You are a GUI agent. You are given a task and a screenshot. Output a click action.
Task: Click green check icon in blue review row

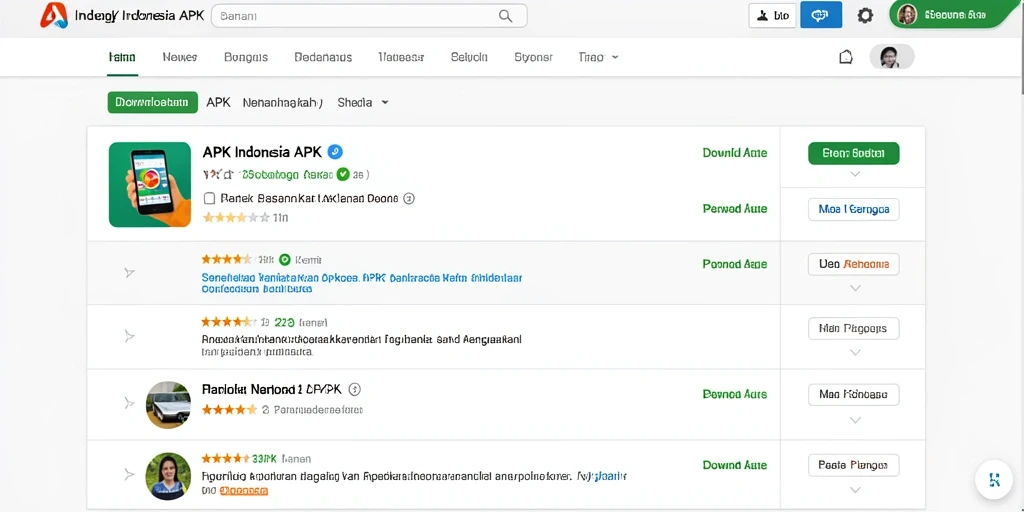point(285,260)
